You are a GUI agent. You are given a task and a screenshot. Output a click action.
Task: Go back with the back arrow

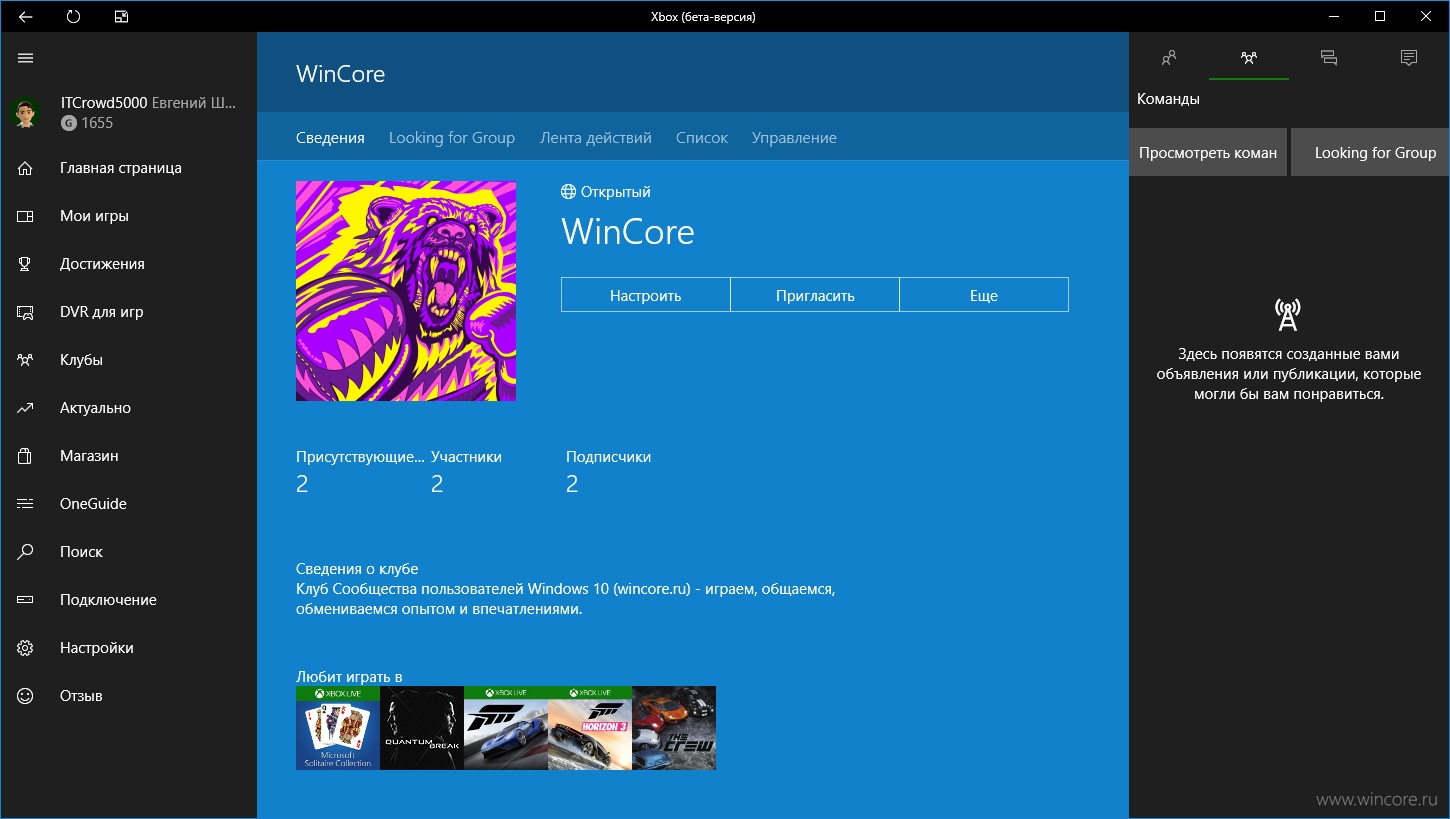pyautogui.click(x=26, y=16)
